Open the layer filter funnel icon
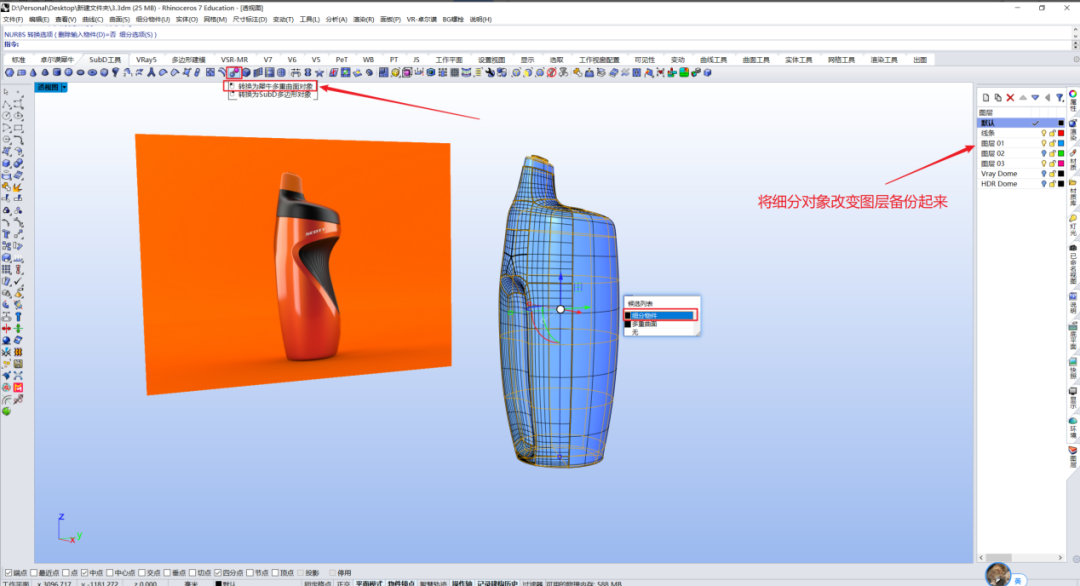The image size is (1080, 586). [x=1060, y=98]
